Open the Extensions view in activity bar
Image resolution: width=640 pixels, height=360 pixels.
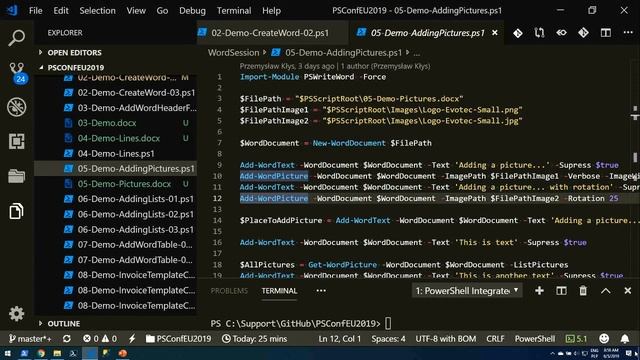16,141
